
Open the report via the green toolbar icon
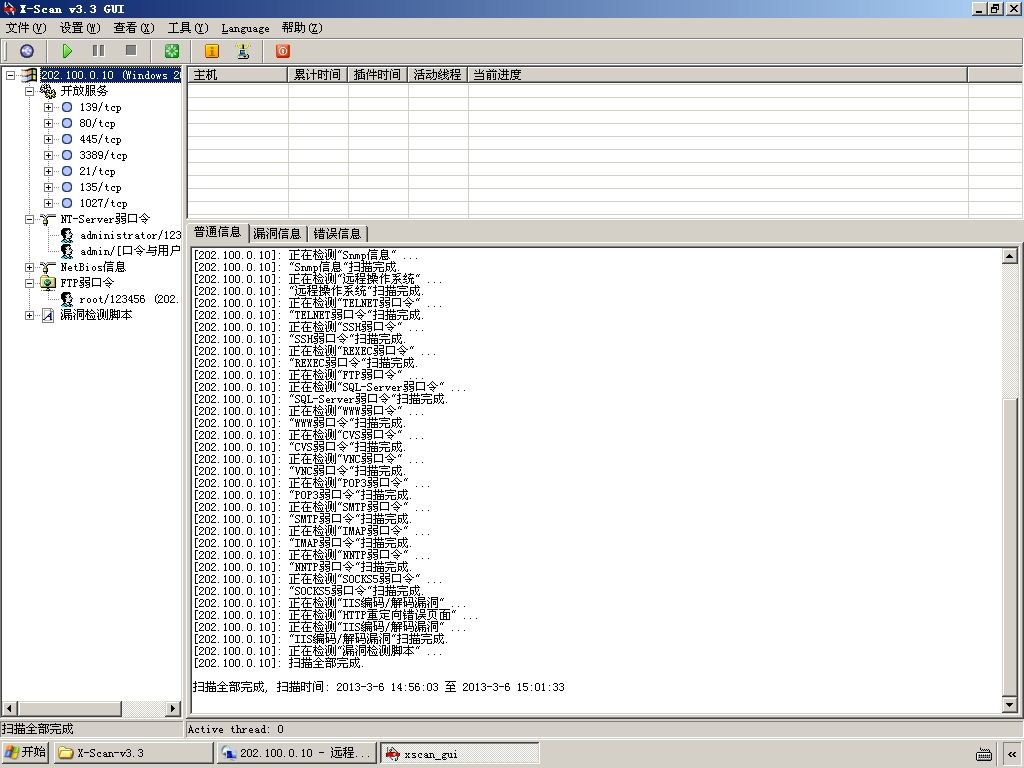pyautogui.click(x=172, y=51)
